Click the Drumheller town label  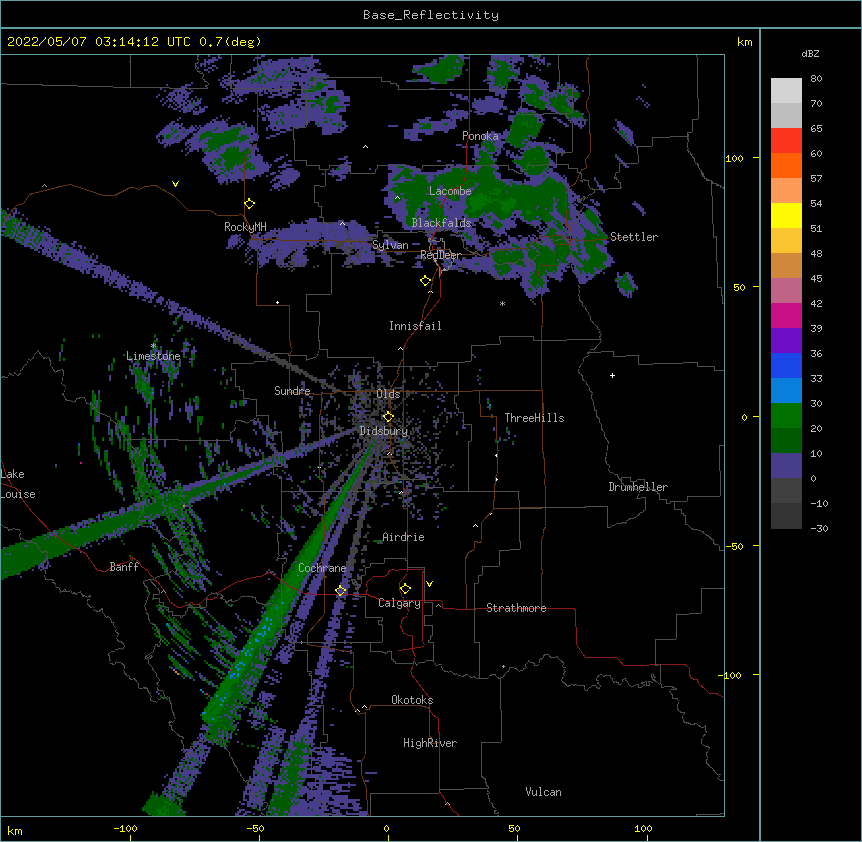(638, 487)
